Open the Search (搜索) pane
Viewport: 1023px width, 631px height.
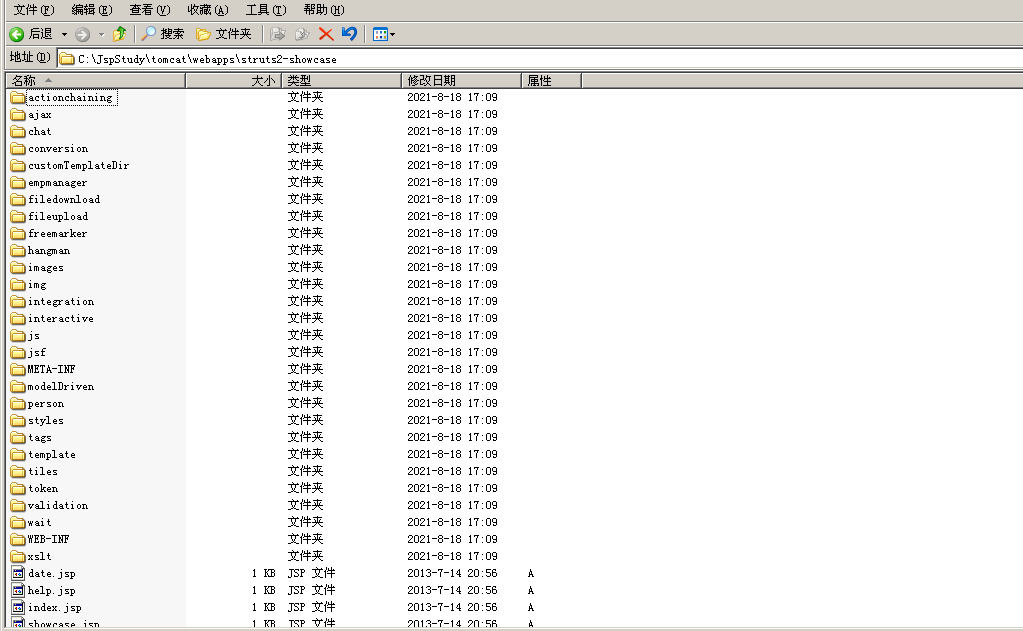163,34
